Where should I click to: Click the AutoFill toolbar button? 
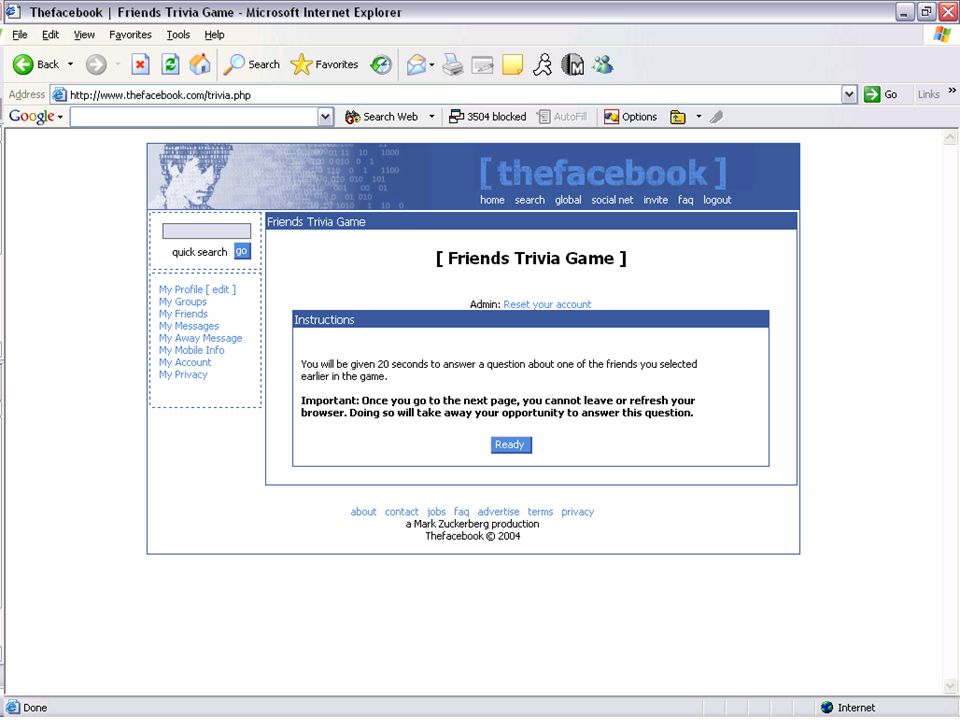562,116
